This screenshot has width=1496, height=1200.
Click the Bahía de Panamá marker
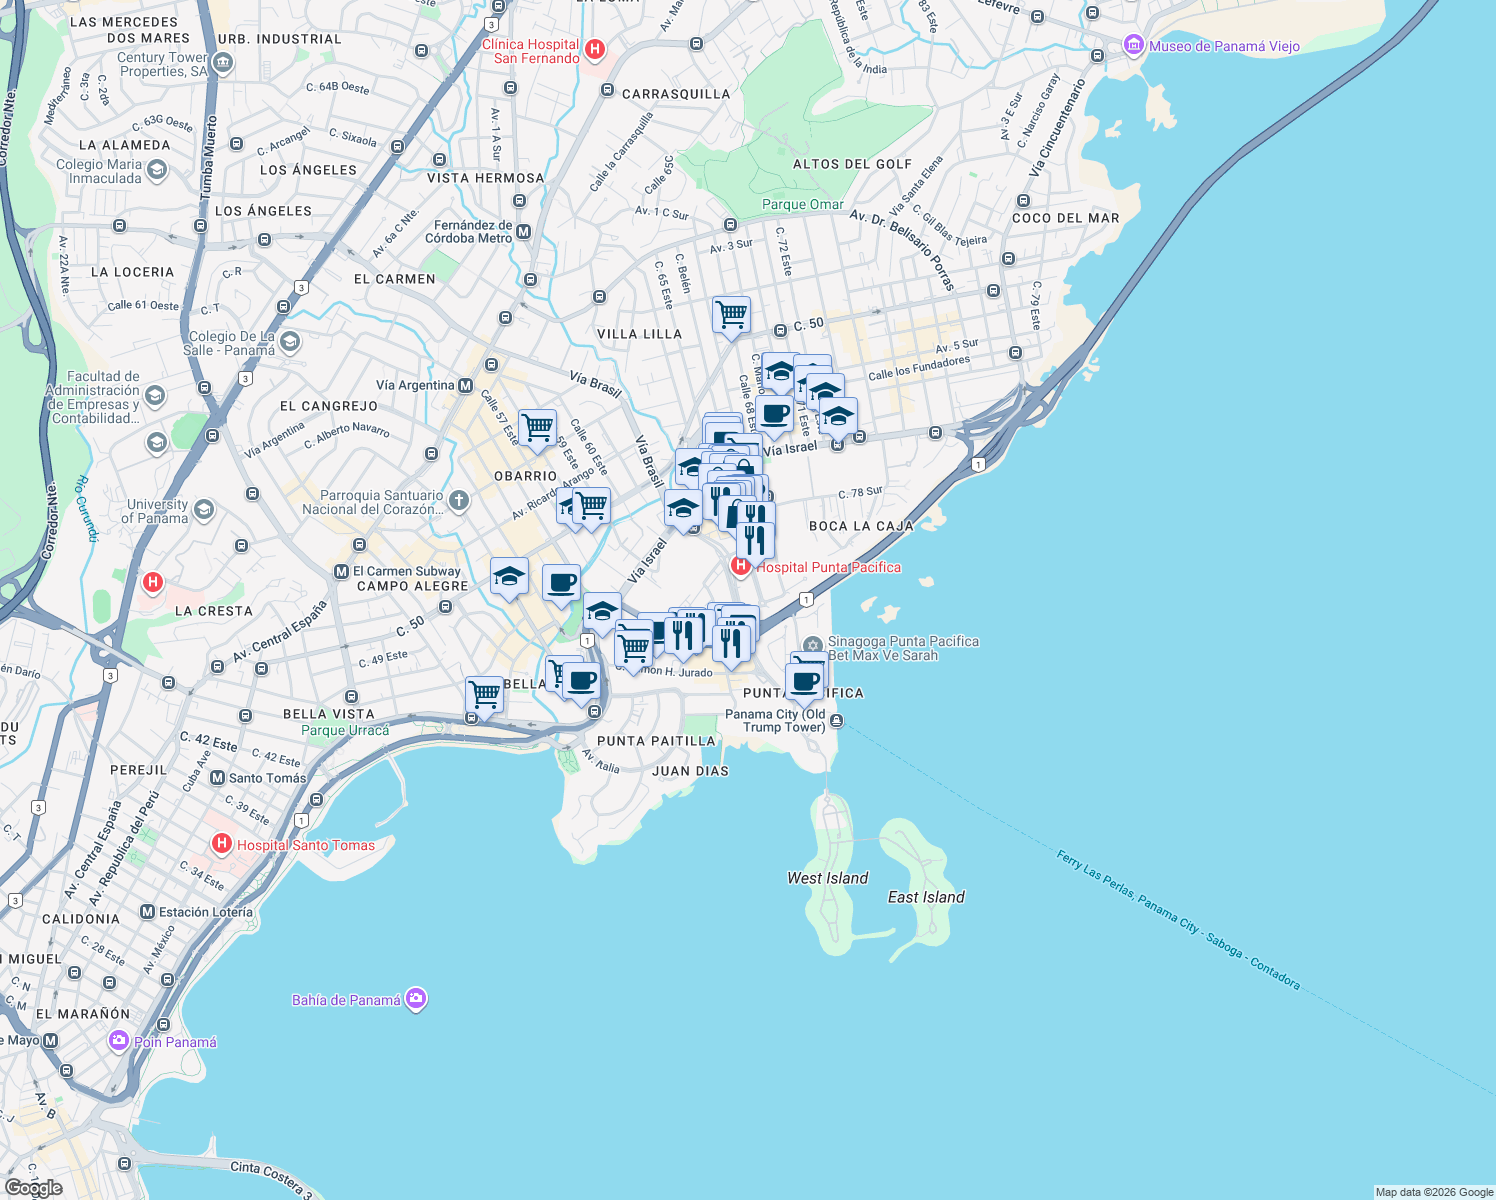[x=415, y=998]
